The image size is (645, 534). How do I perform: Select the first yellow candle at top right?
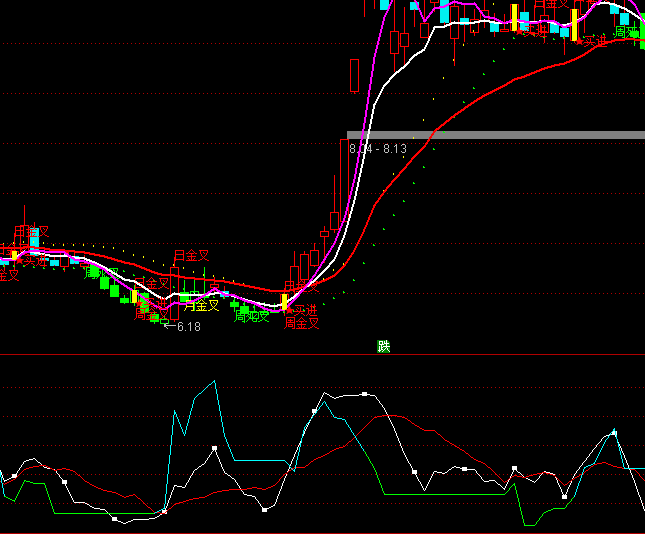coord(514,18)
